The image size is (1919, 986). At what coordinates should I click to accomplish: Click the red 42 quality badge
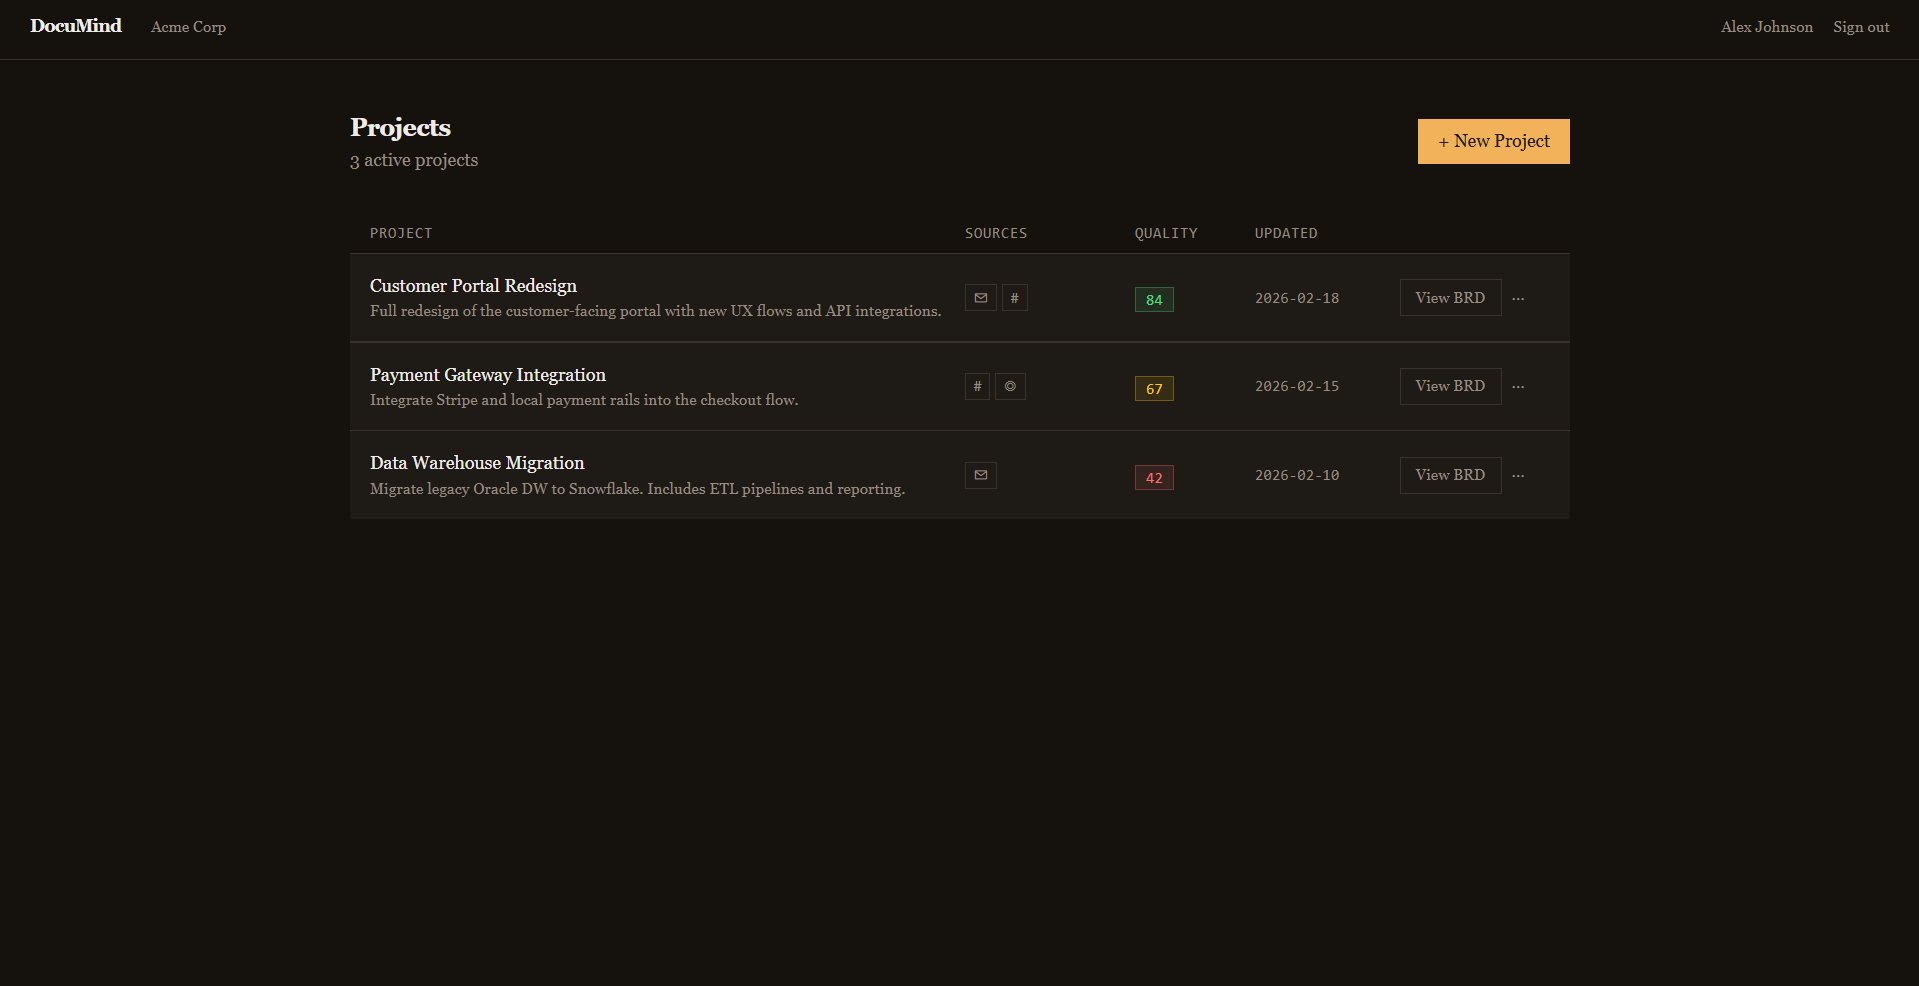tap(1154, 478)
